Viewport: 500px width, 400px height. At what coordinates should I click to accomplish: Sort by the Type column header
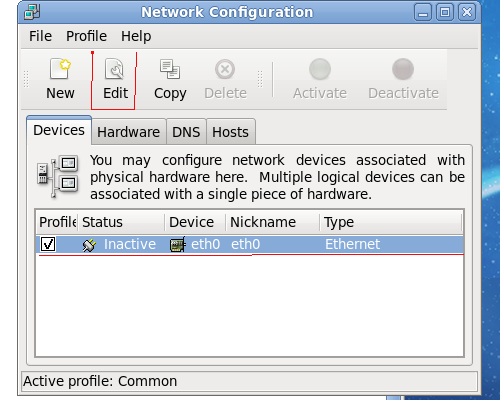click(391, 222)
